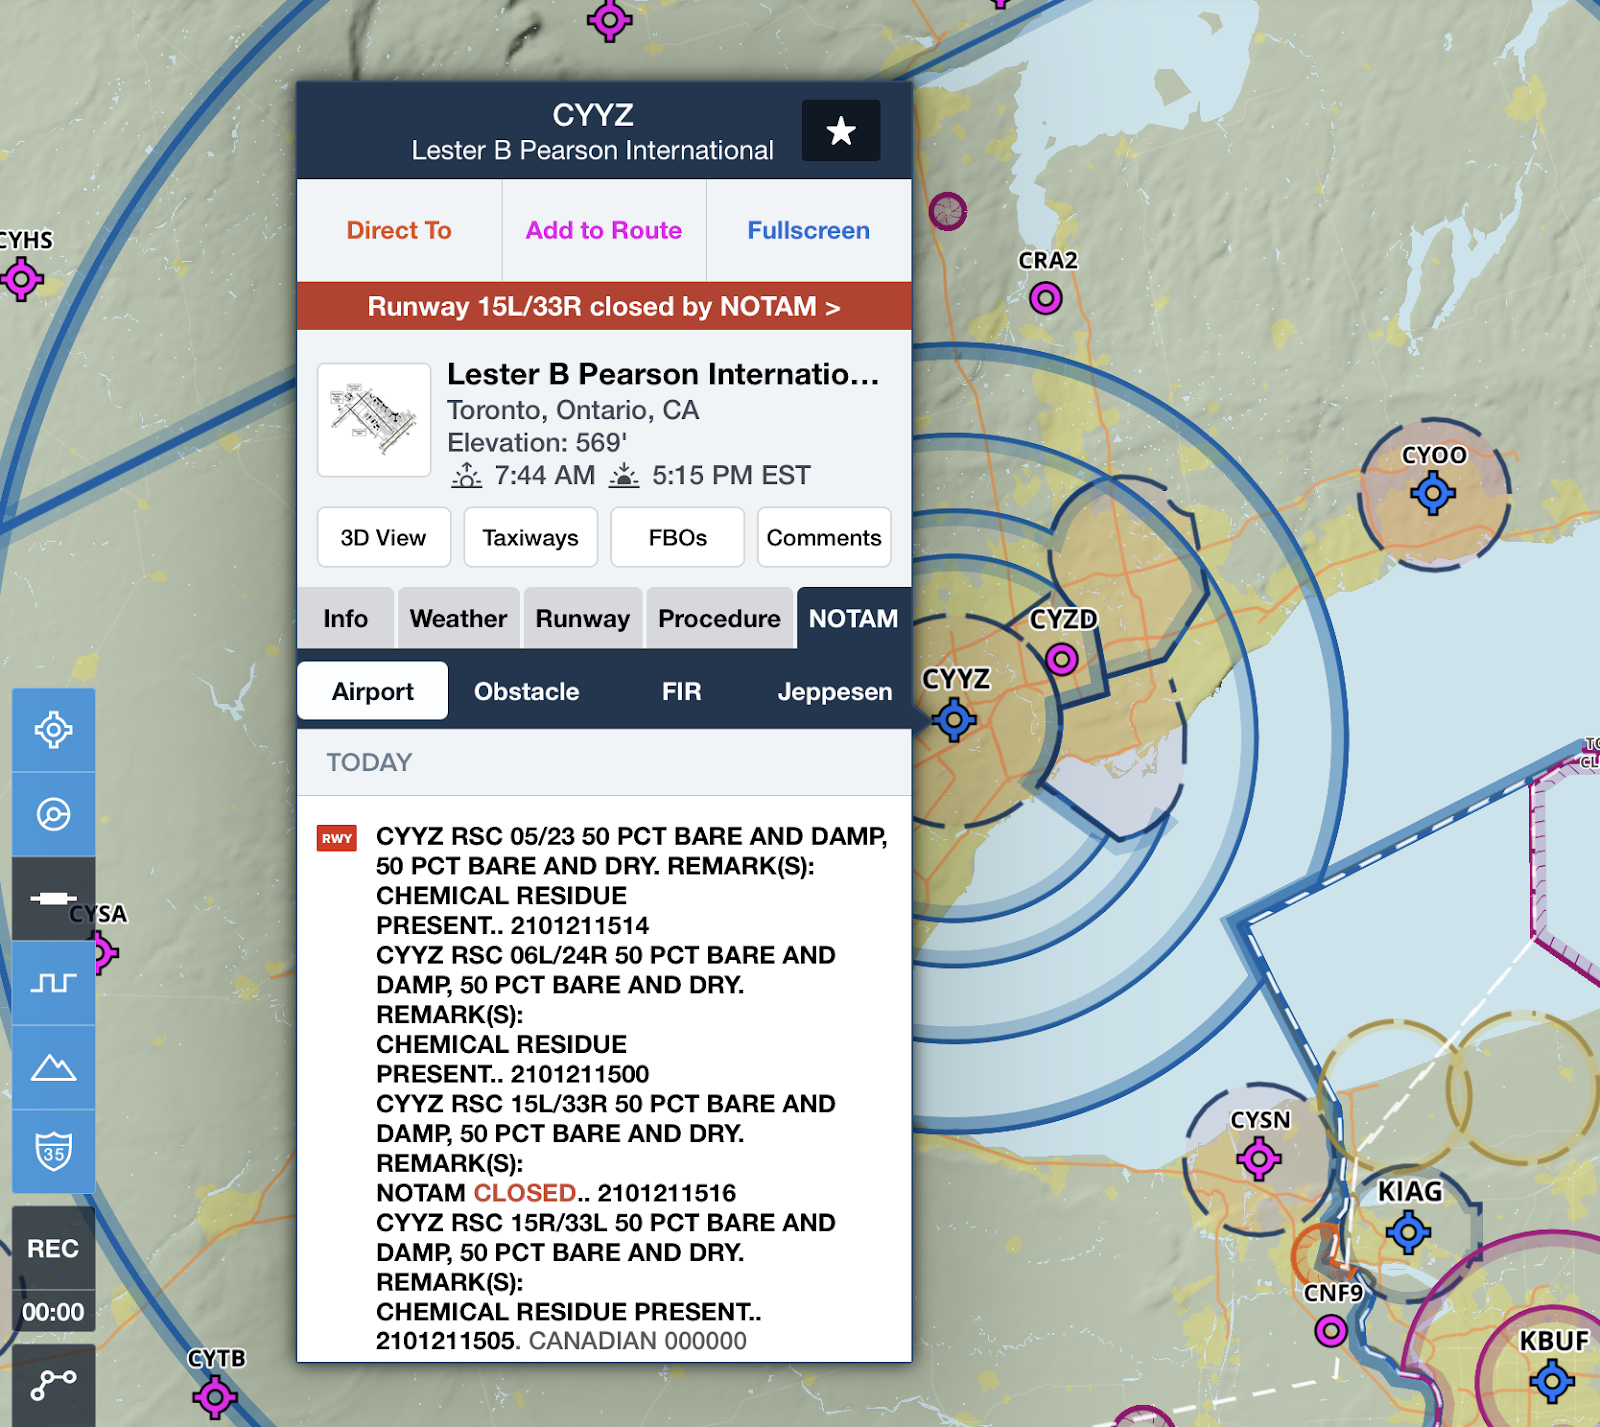
Task: Open the radar scan tool
Action: (x=54, y=814)
